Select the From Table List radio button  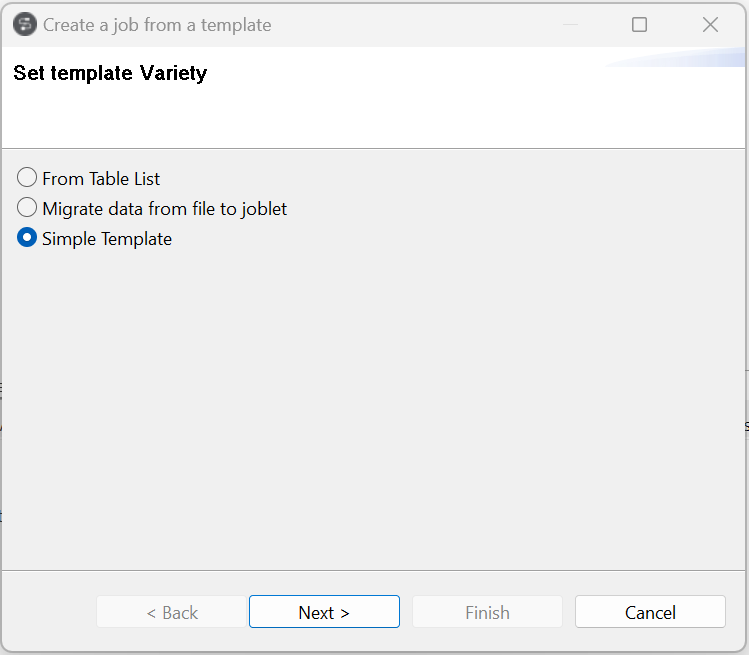(27, 179)
